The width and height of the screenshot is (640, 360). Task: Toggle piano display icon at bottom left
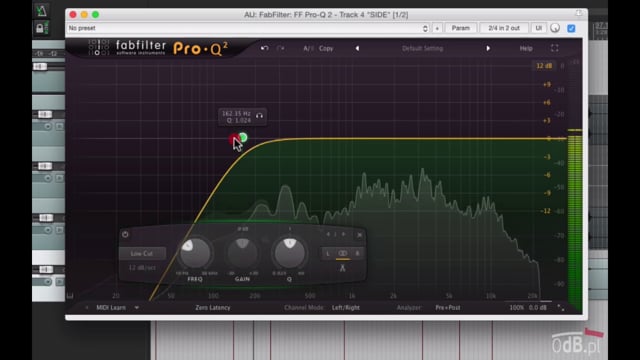pos(70,296)
